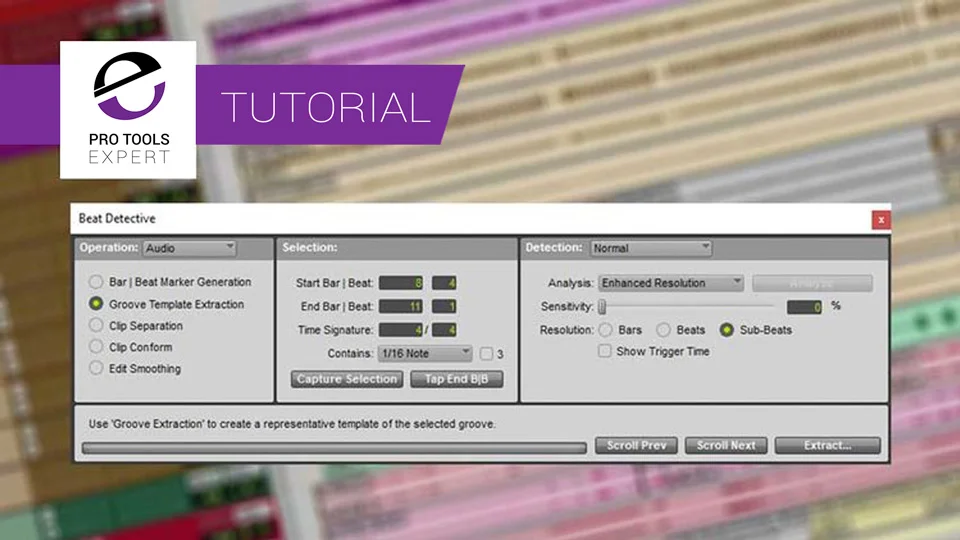960x540 pixels.
Task: Click the Tap End B|B button
Action: tap(457, 379)
